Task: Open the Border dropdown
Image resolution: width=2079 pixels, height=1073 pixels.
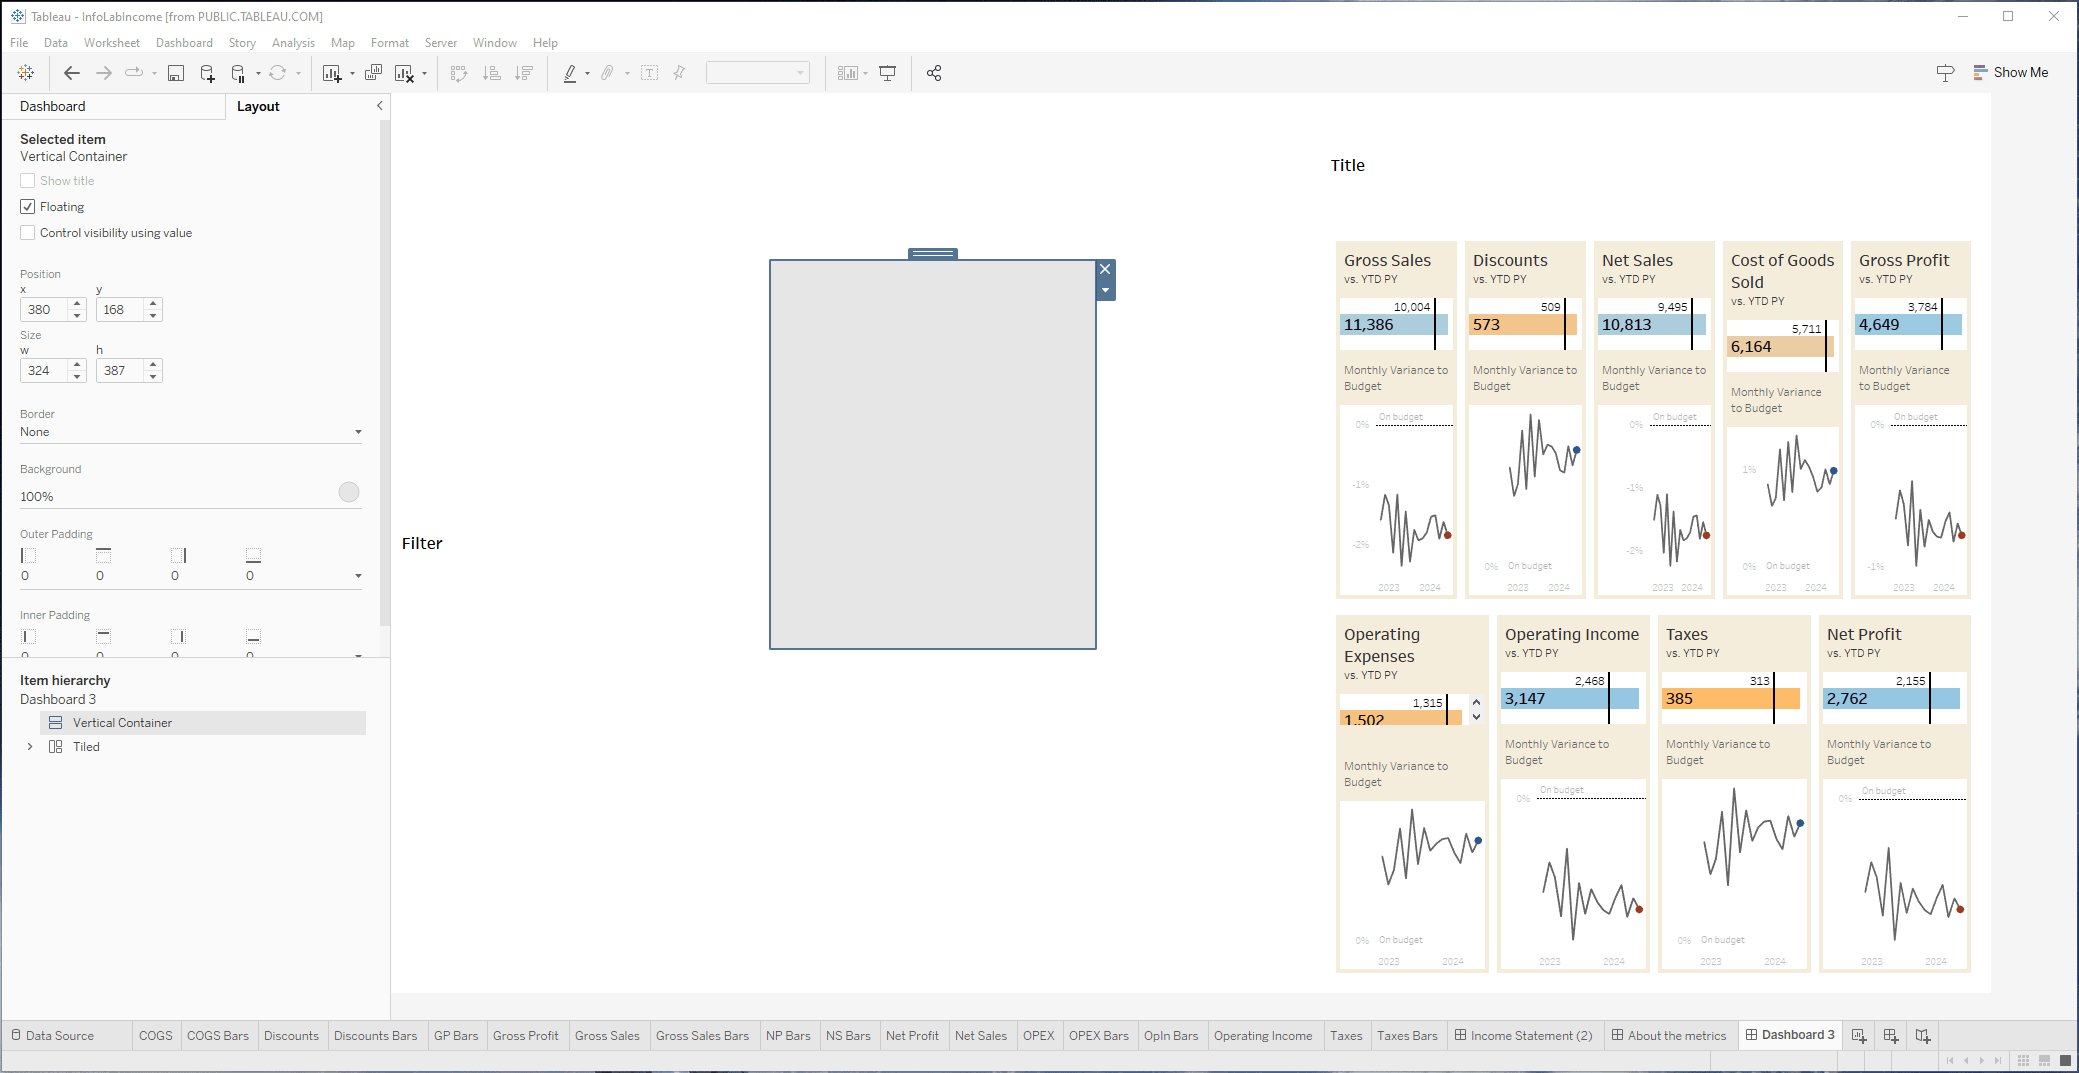Action: [x=190, y=432]
